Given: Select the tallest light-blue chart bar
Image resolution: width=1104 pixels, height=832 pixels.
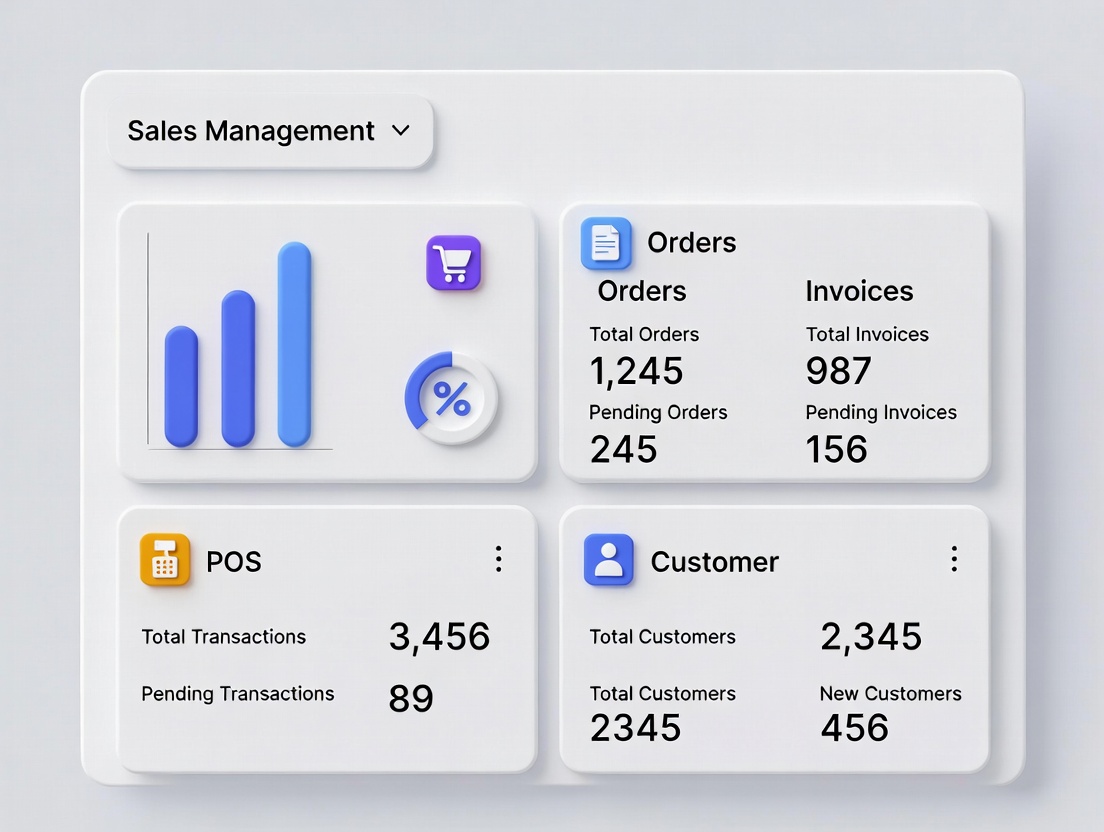Looking at the screenshot, I should (294, 343).
